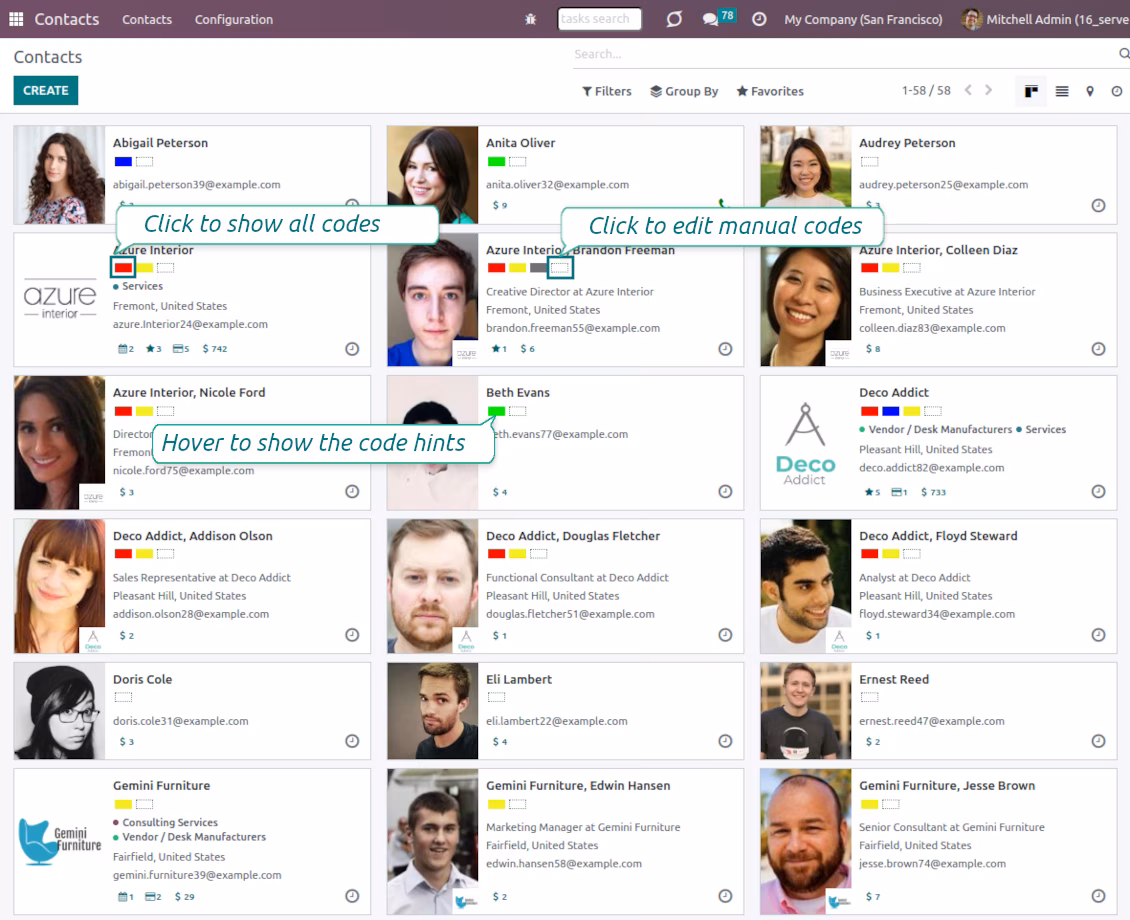Image resolution: width=1130 pixels, height=920 pixels.
Task: Click the red code swatch on Azure Interior
Action: [x=123, y=268]
